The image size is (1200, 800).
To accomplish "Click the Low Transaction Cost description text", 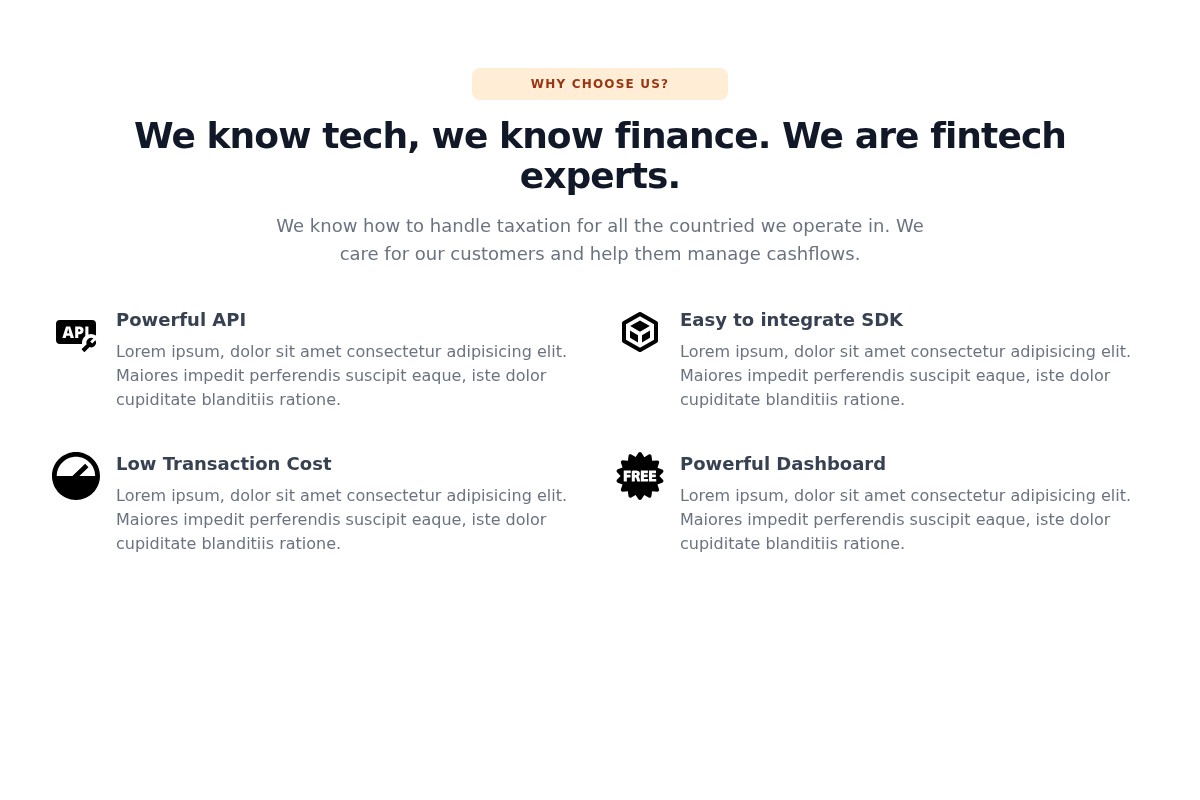I will 341,519.
